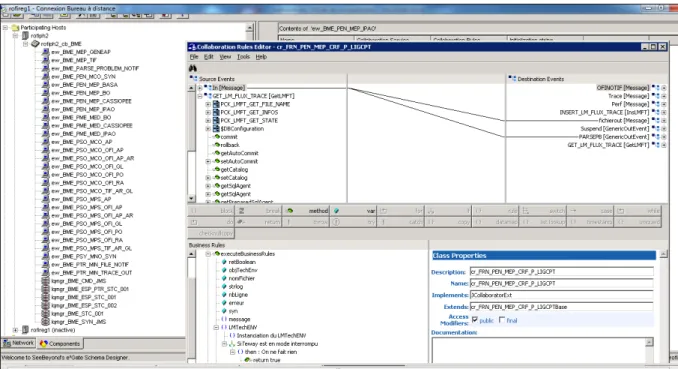Click inside the Documentation text area
The height and width of the screenshot is (369, 678).
click(538, 350)
